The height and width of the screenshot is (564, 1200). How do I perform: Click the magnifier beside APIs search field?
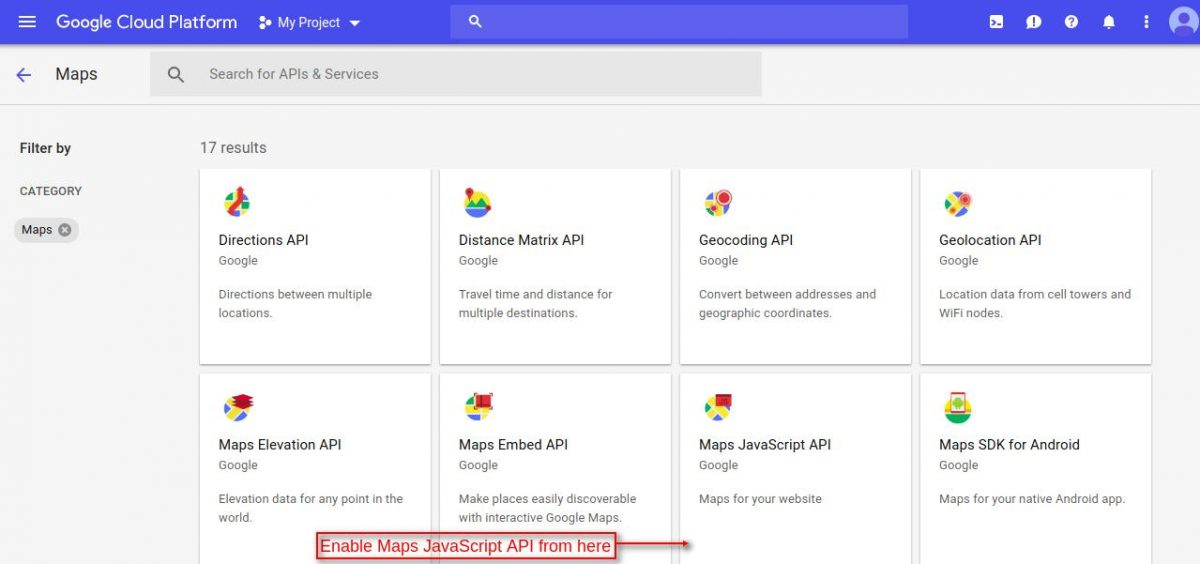tap(176, 74)
